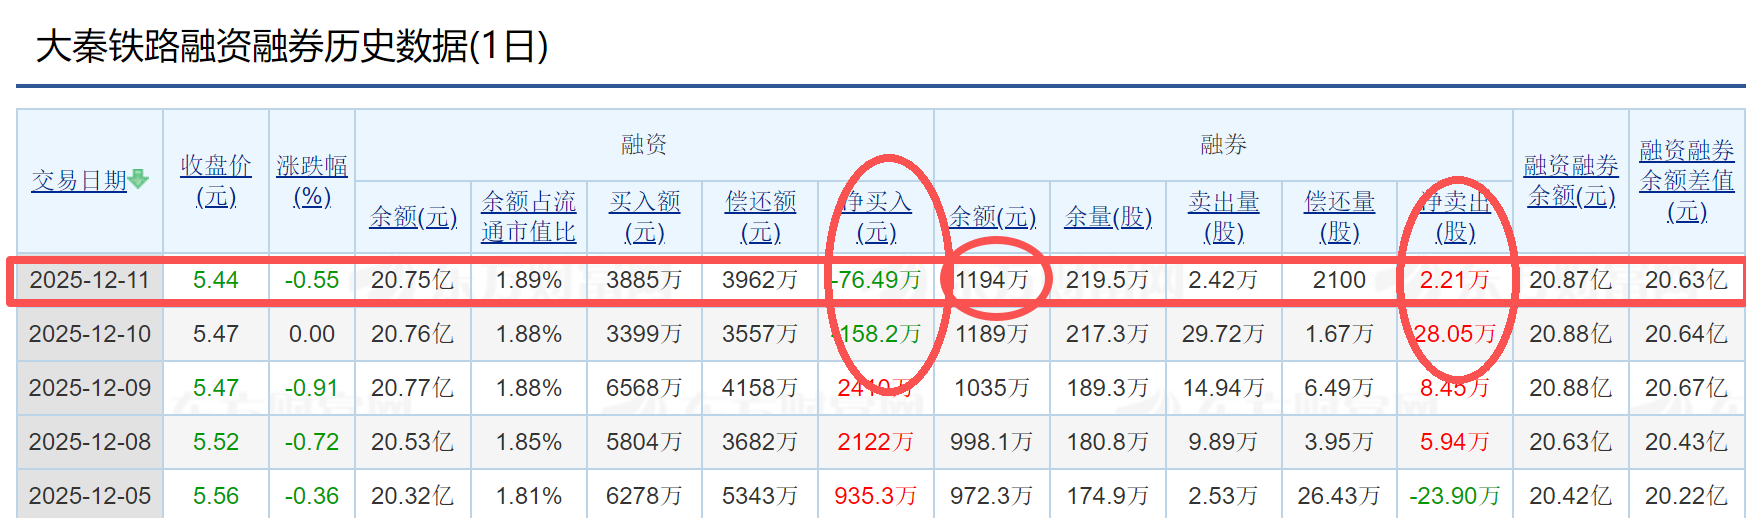Click the 3962万 repayment cell
1746x518 pixels.
(761, 280)
